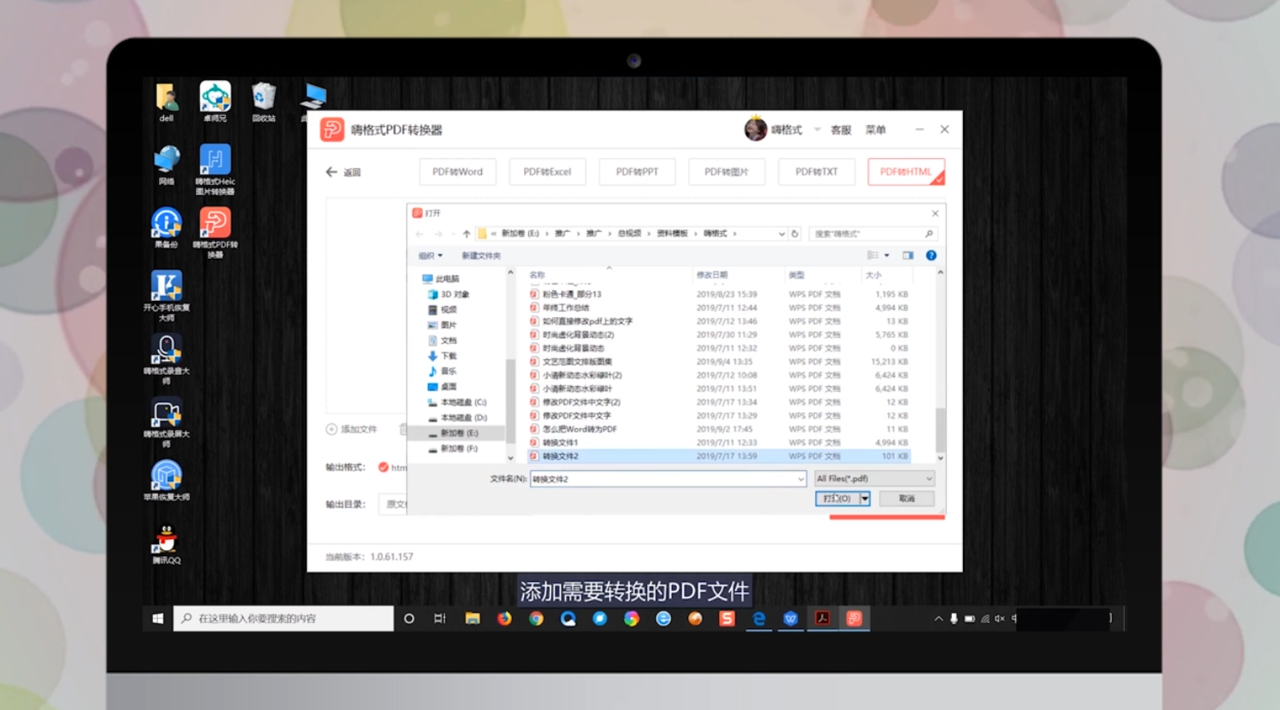Open Firefox from the taskbar
1280x710 pixels.
pos(504,619)
